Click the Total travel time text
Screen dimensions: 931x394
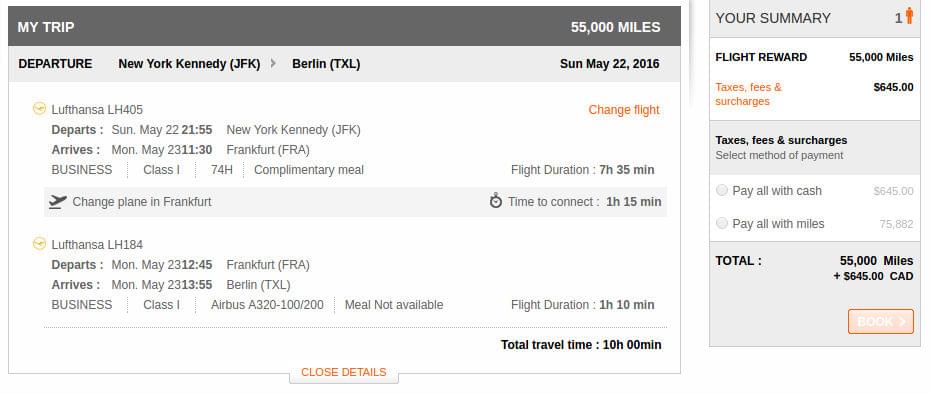point(581,345)
